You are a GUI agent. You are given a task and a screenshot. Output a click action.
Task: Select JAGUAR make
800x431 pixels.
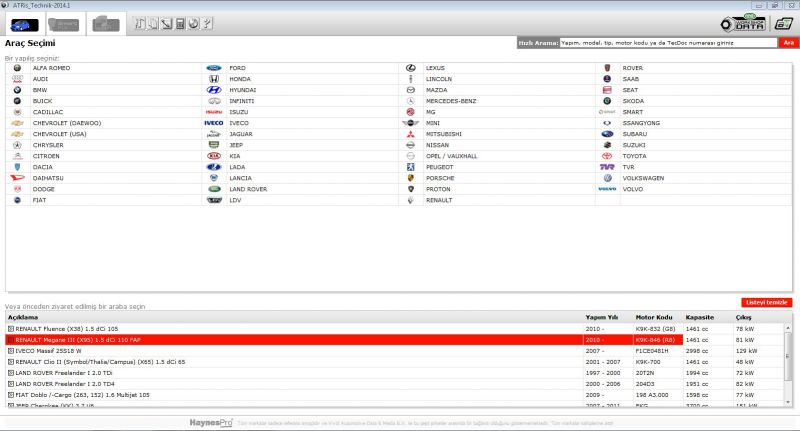point(241,134)
